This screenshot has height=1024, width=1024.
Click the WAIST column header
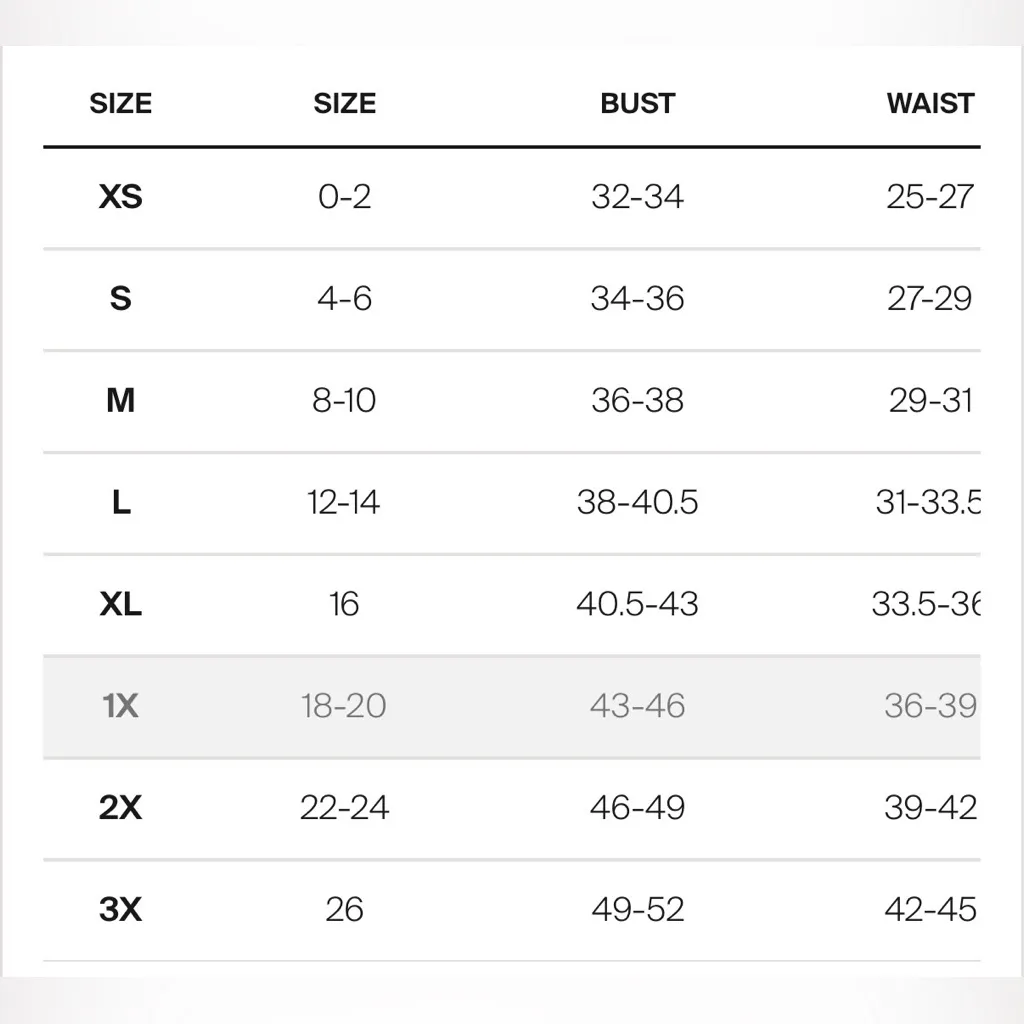tap(930, 104)
